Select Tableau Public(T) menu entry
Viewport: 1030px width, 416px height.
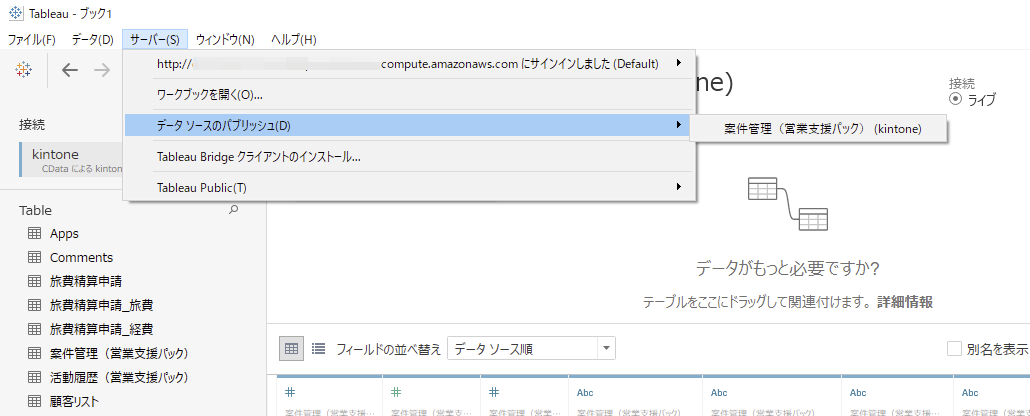click(x=409, y=188)
